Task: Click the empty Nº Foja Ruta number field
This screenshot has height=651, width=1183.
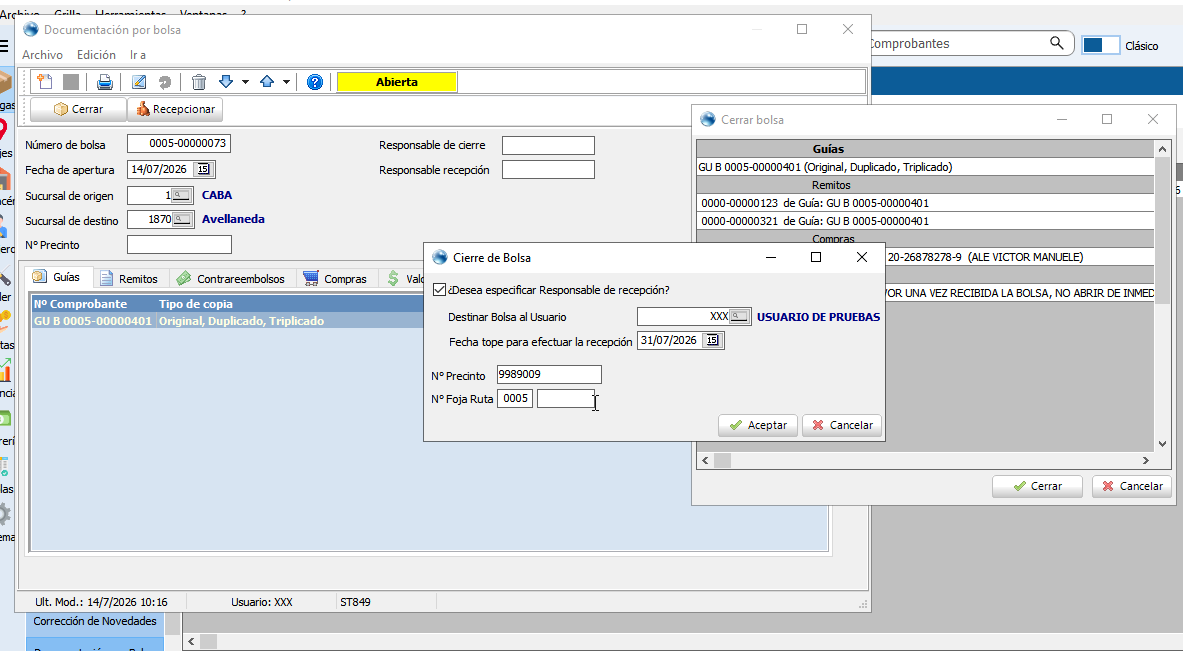Action: pos(566,398)
